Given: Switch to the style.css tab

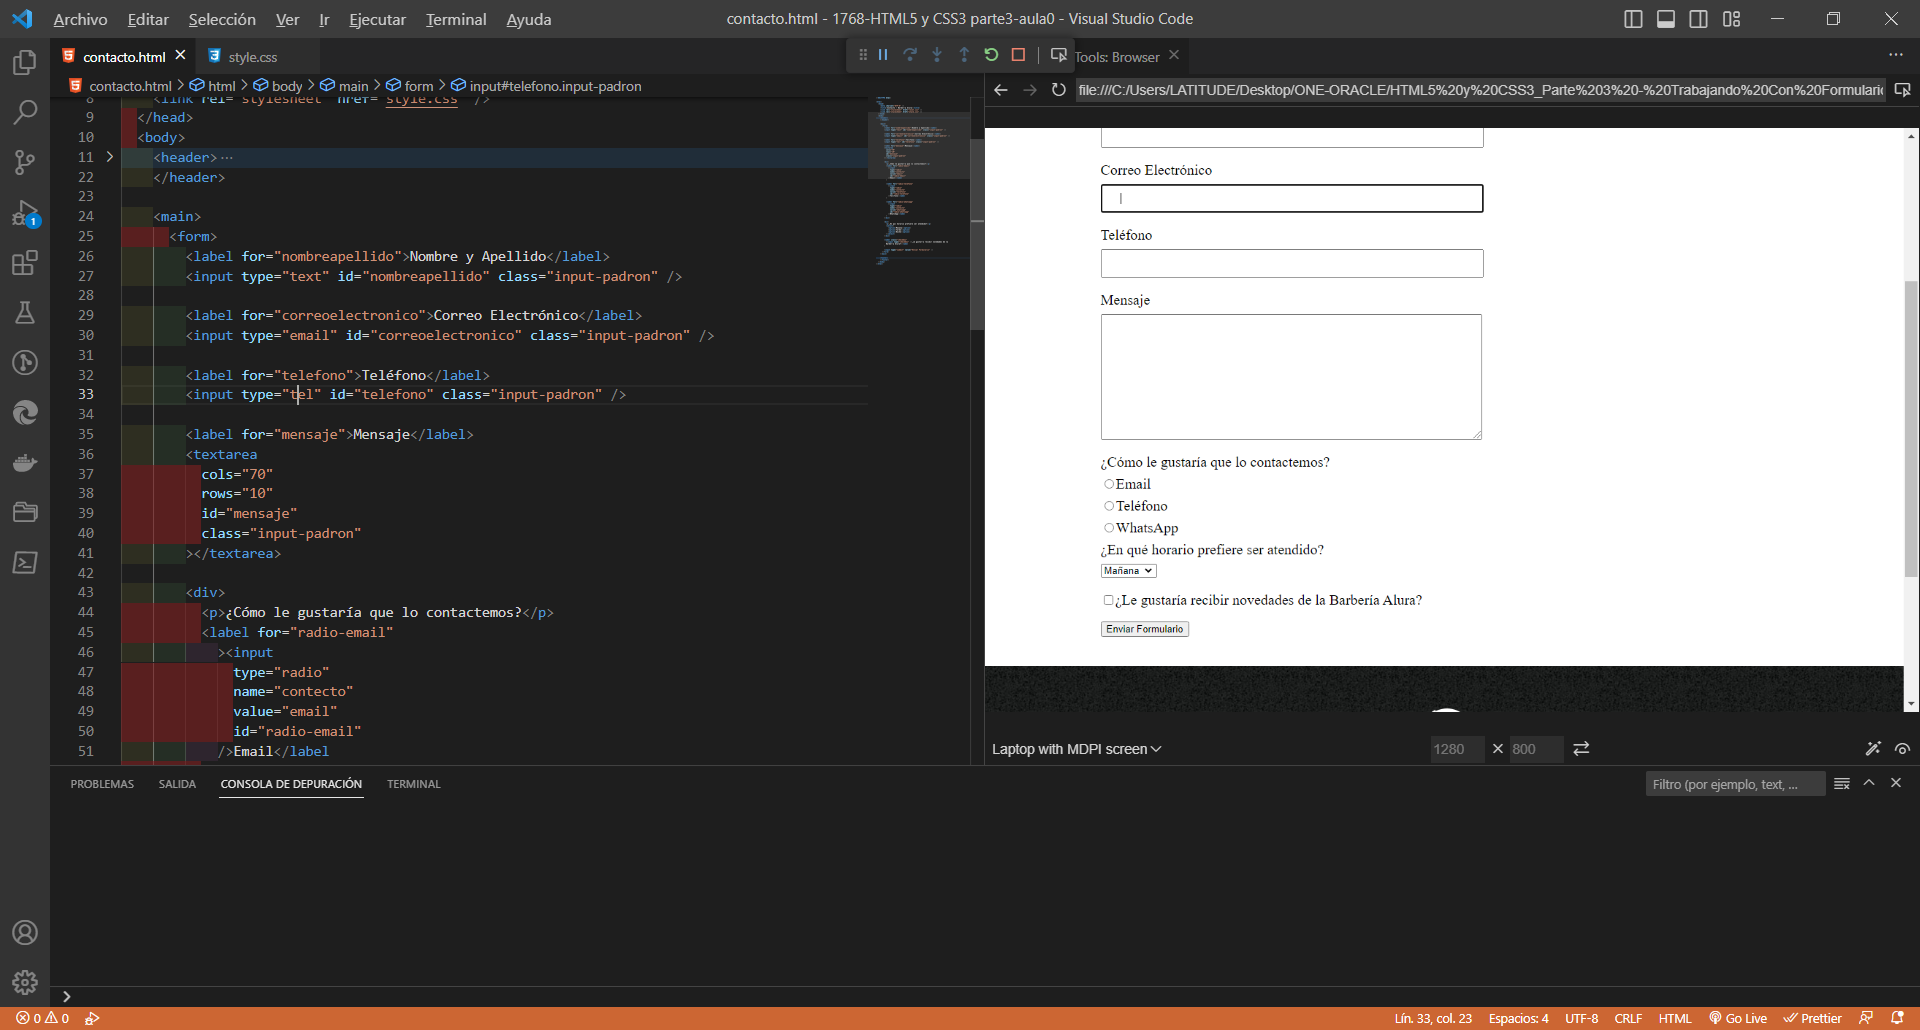Looking at the screenshot, I should (x=252, y=57).
